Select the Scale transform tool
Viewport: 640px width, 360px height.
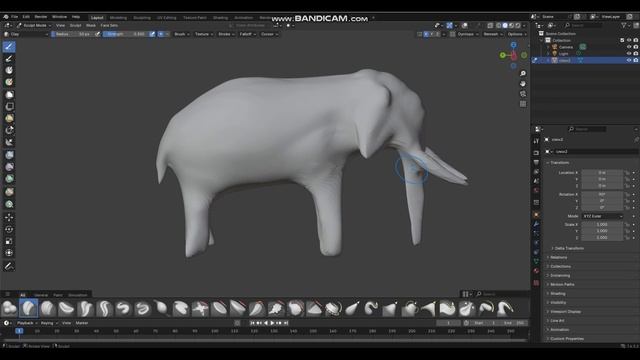click(9, 241)
